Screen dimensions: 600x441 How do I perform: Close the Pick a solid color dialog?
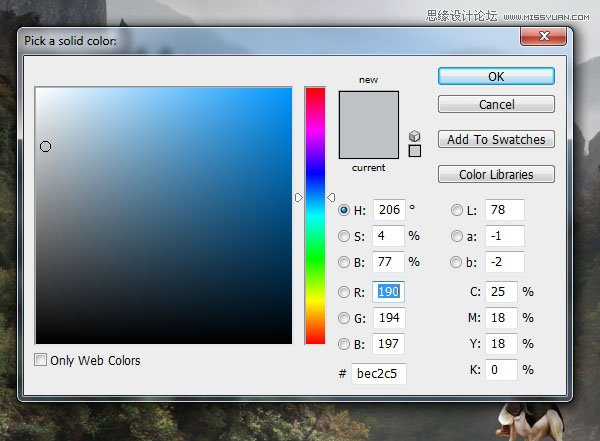543,36
